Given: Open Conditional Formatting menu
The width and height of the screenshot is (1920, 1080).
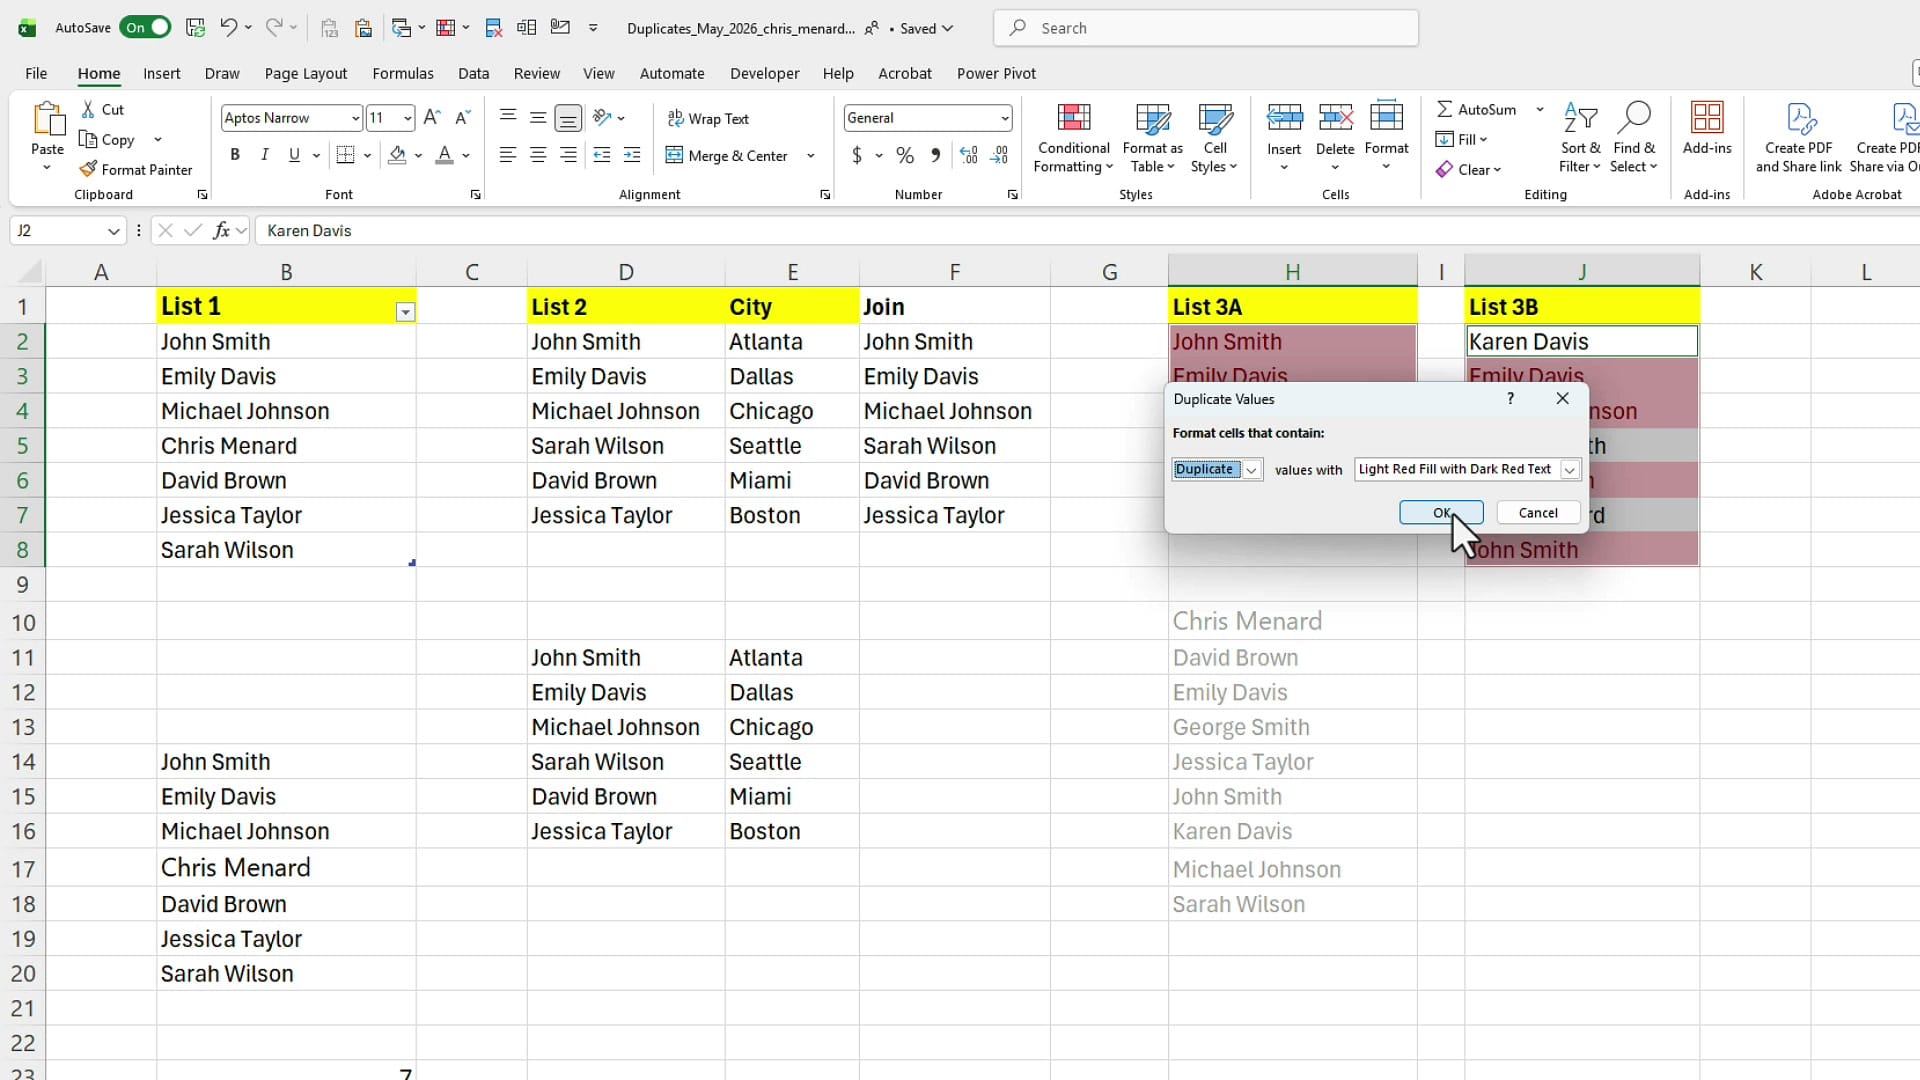Looking at the screenshot, I should (x=1073, y=138).
